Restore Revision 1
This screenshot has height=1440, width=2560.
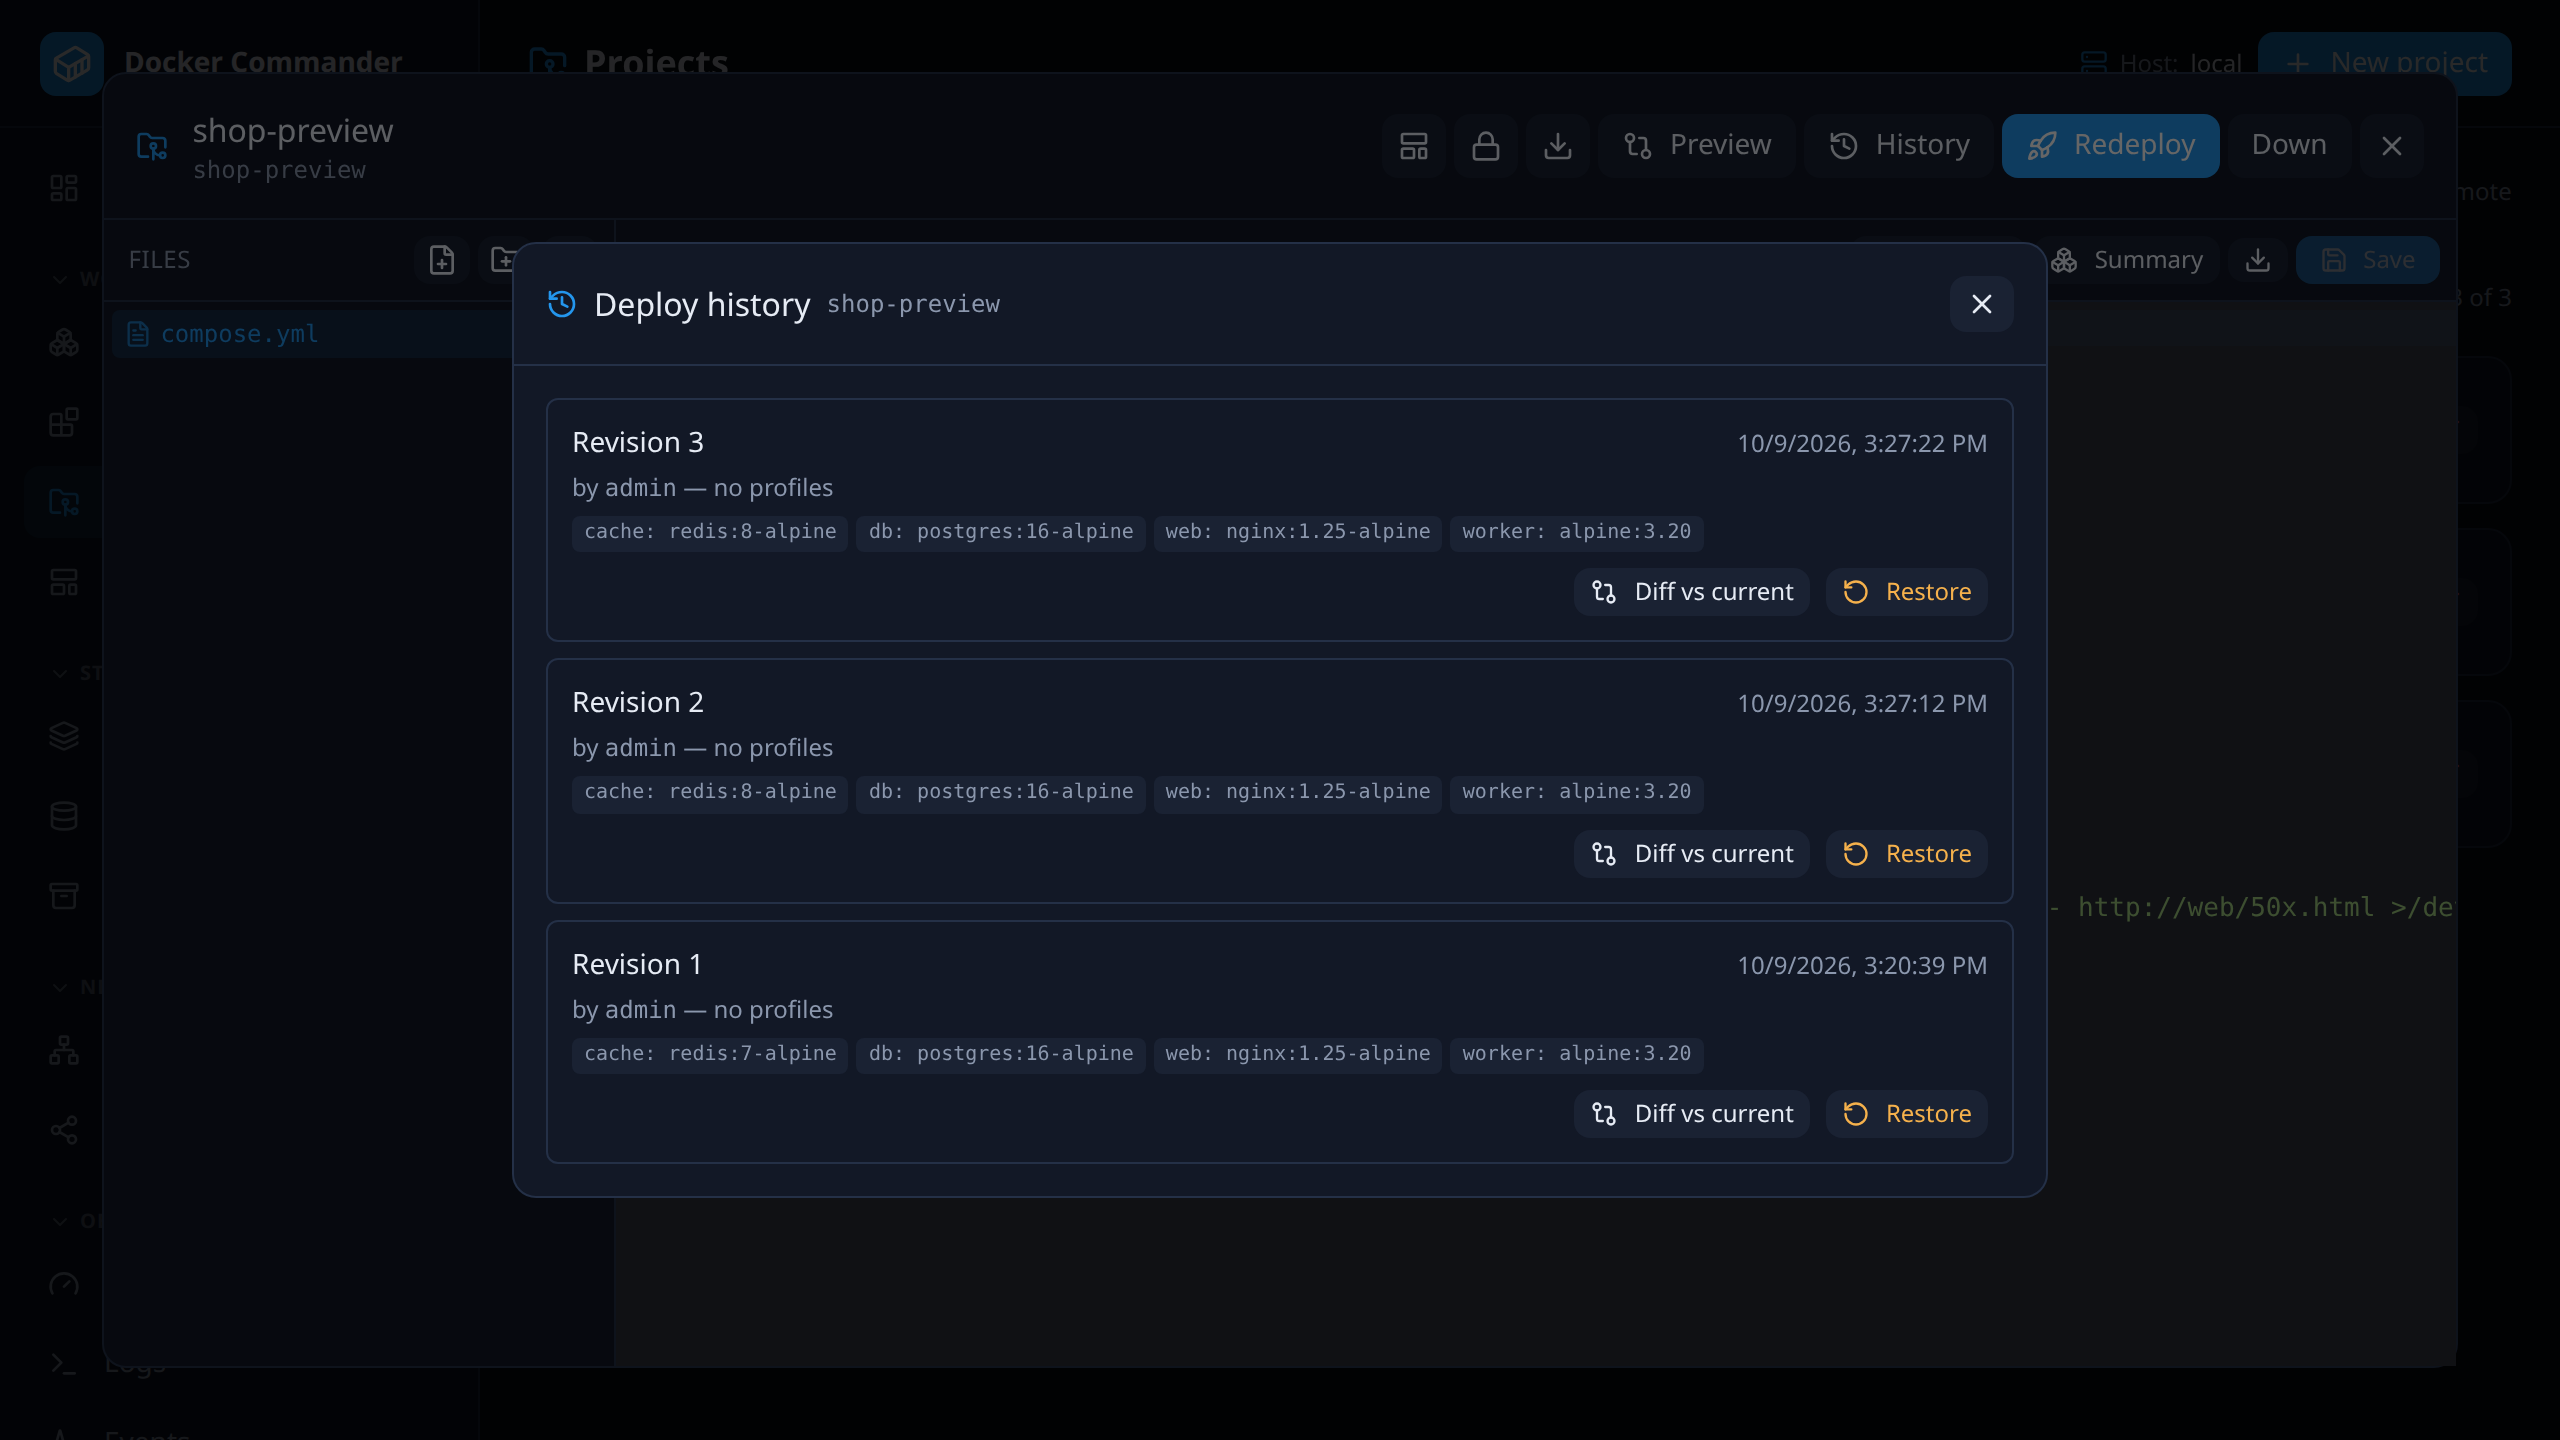click(x=1906, y=1114)
